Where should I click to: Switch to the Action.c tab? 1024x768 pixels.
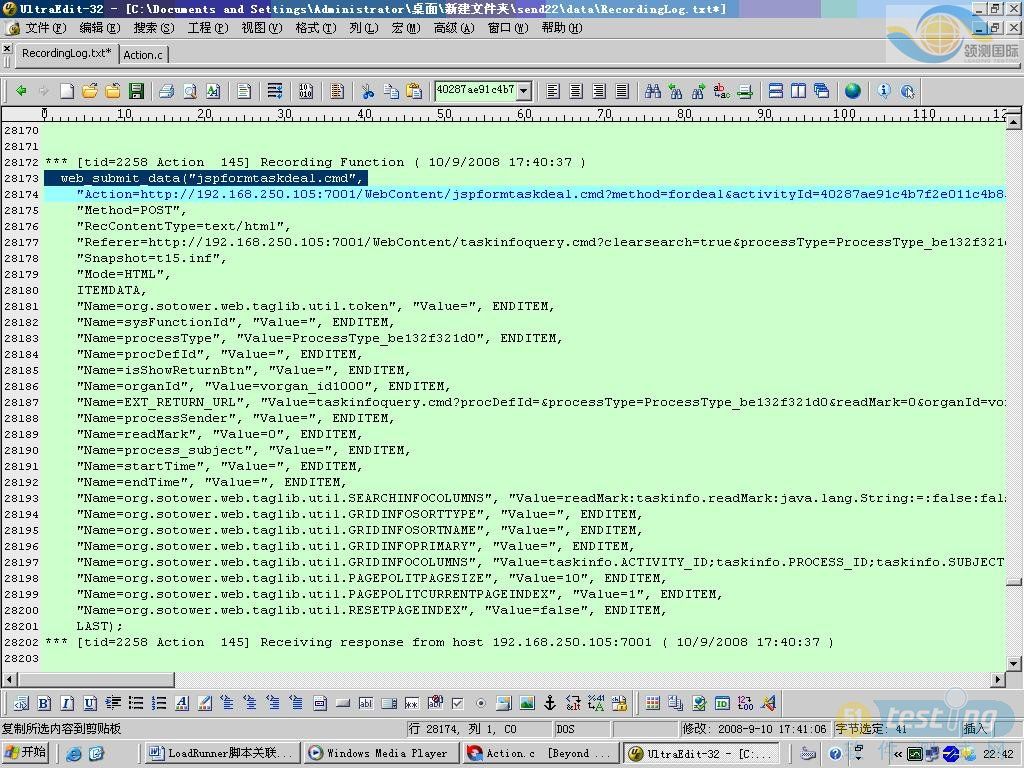pyautogui.click(x=143, y=54)
